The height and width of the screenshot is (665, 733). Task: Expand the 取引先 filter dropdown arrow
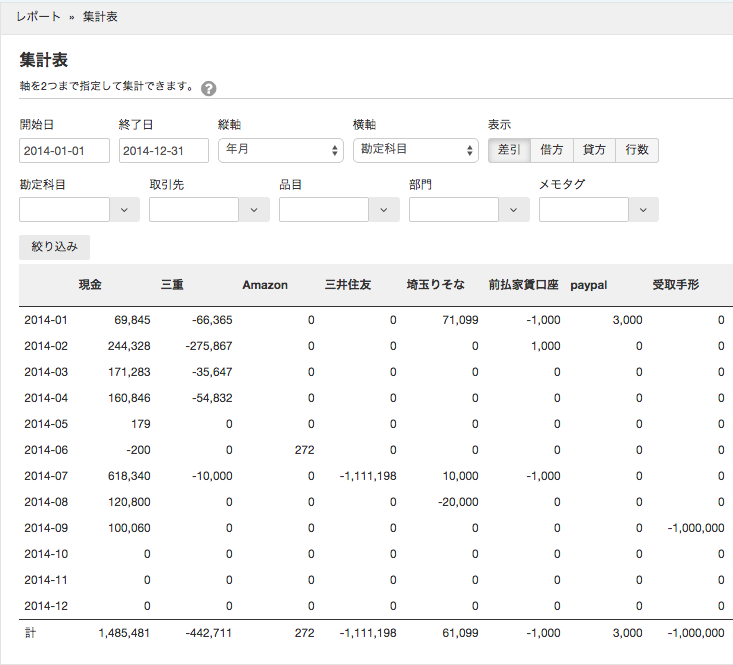(x=254, y=209)
